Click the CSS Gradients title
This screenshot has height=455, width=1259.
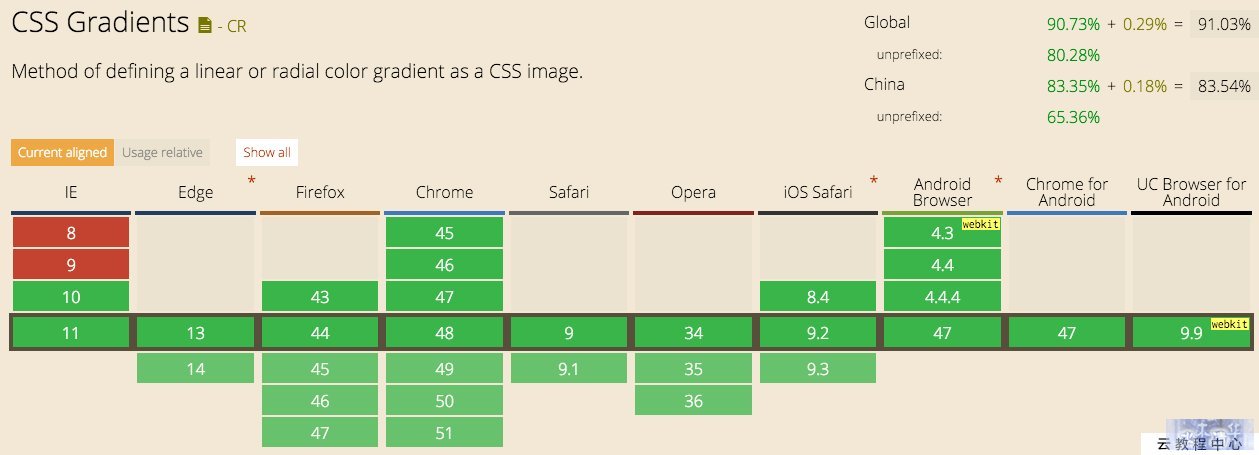coord(100,23)
